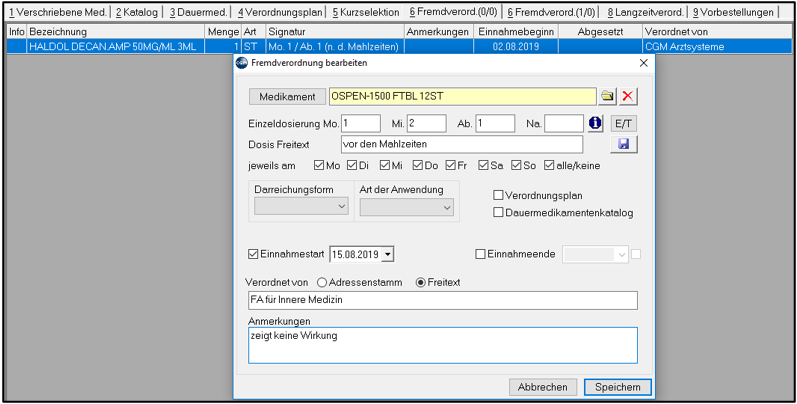The image size is (797, 404).
Task: Enable the Dauermedikamentenkatalog checkbox
Action: pos(498,212)
